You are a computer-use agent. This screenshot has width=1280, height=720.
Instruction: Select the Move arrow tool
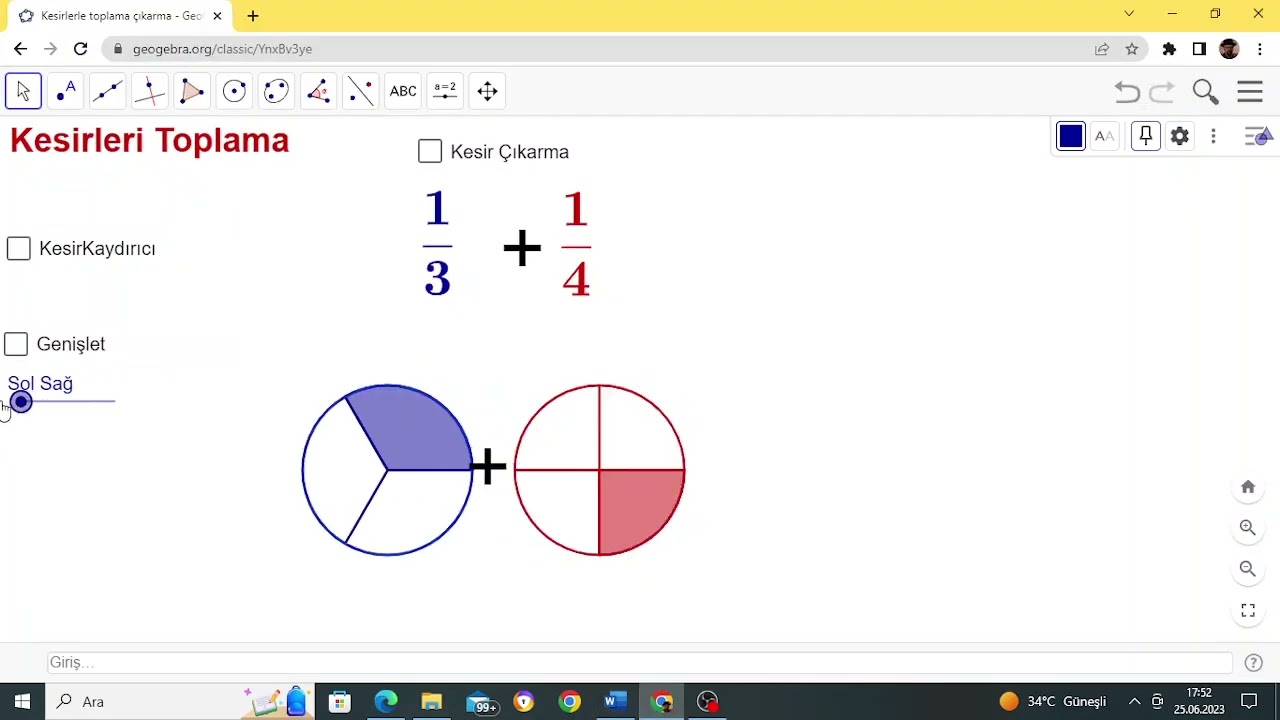[23, 91]
